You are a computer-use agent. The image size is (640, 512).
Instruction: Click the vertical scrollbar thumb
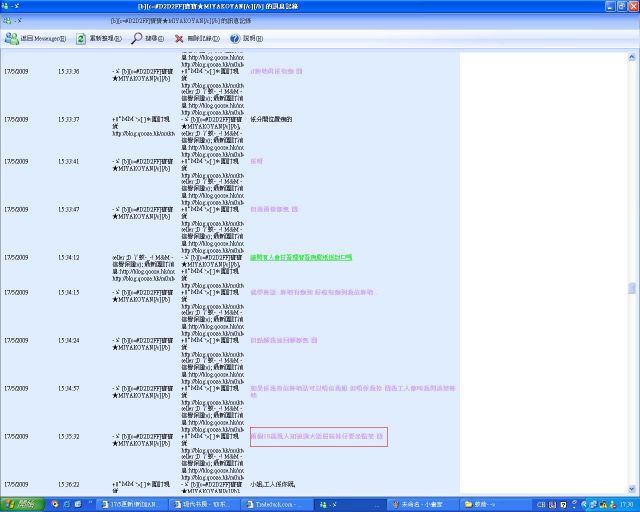pos(631,288)
